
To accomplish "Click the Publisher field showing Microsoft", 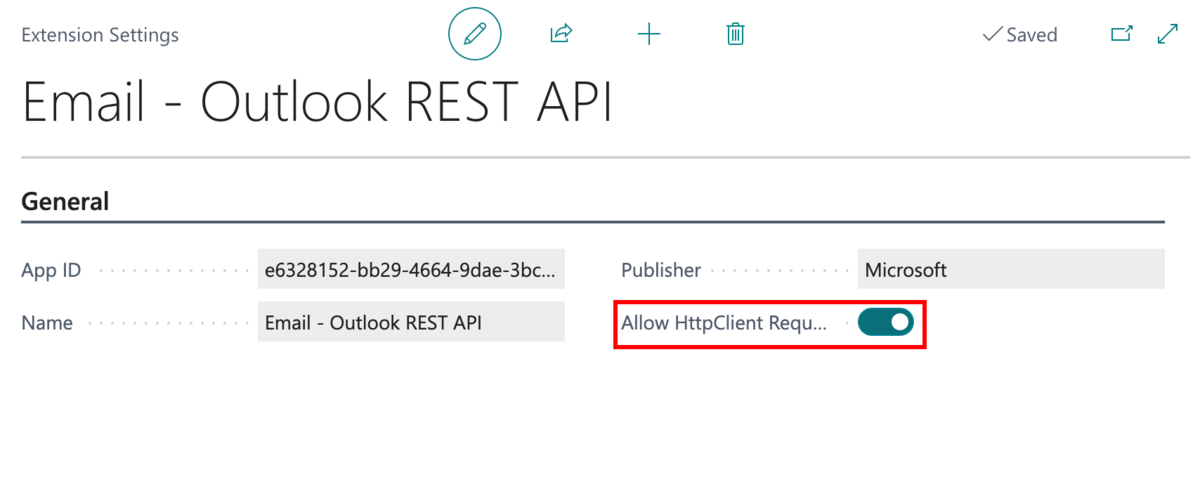I will 1011,269.
